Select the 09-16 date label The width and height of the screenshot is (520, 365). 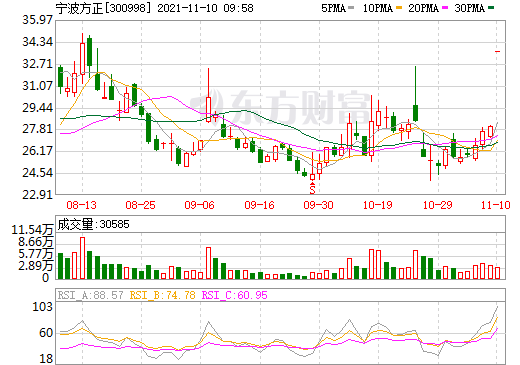[x=259, y=205]
